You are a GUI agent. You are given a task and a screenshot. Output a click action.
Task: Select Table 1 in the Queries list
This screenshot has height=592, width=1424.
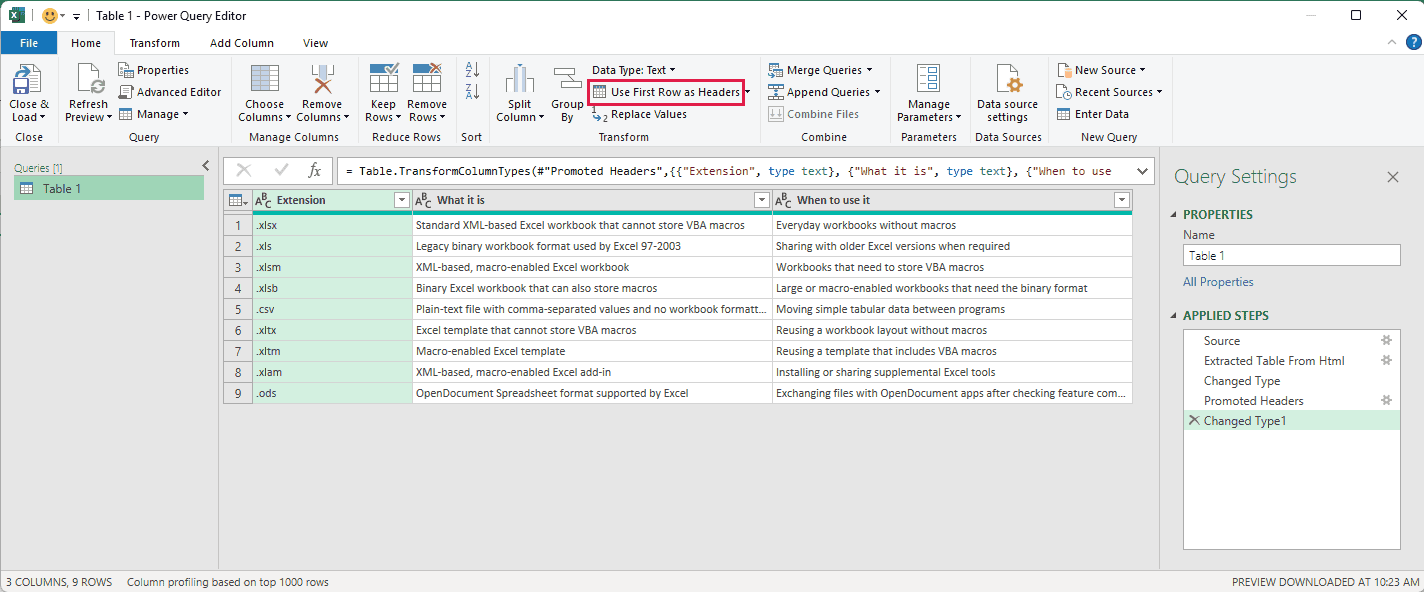(108, 188)
